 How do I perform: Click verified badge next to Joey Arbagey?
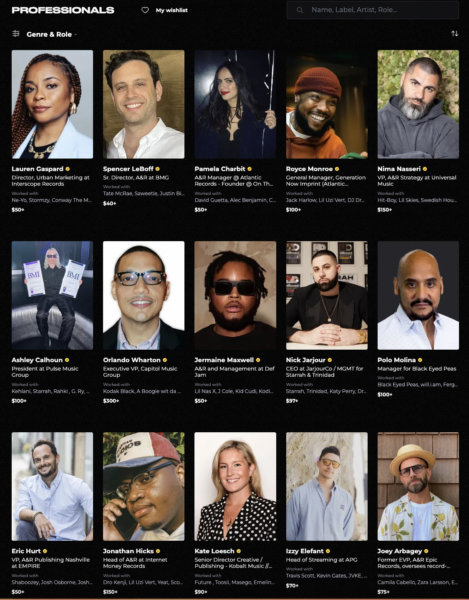(x=426, y=551)
